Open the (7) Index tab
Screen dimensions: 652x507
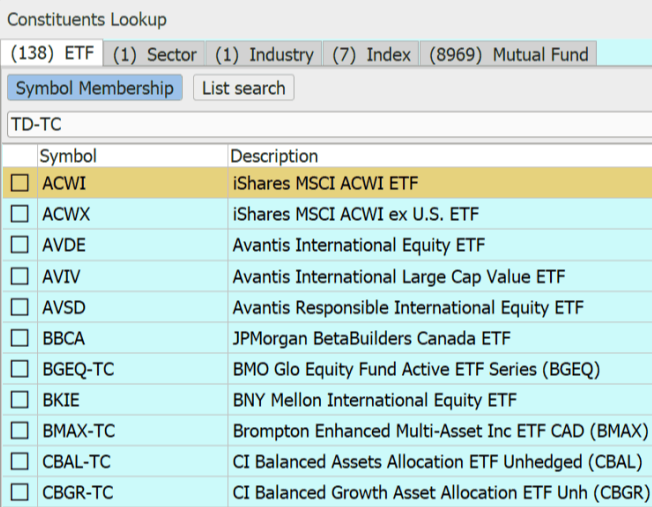pos(371,54)
